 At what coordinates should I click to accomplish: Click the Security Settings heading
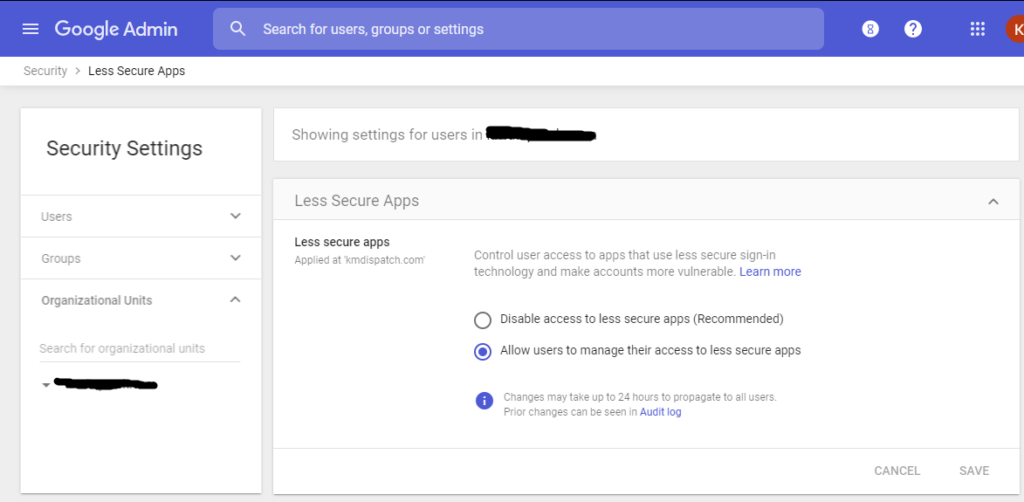point(124,148)
